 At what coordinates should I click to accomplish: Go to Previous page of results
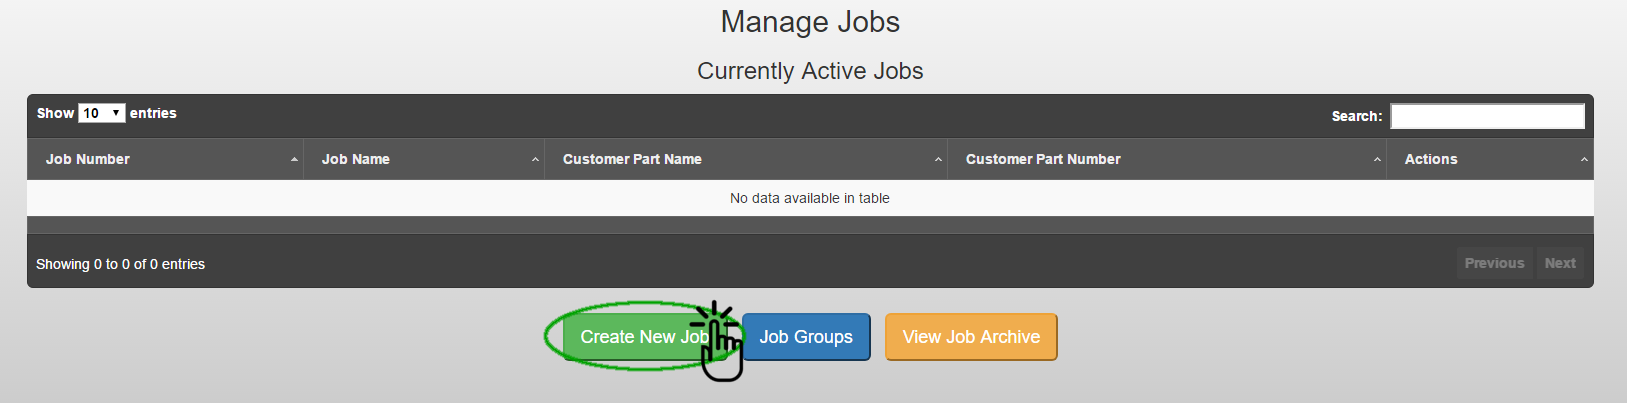click(1494, 263)
